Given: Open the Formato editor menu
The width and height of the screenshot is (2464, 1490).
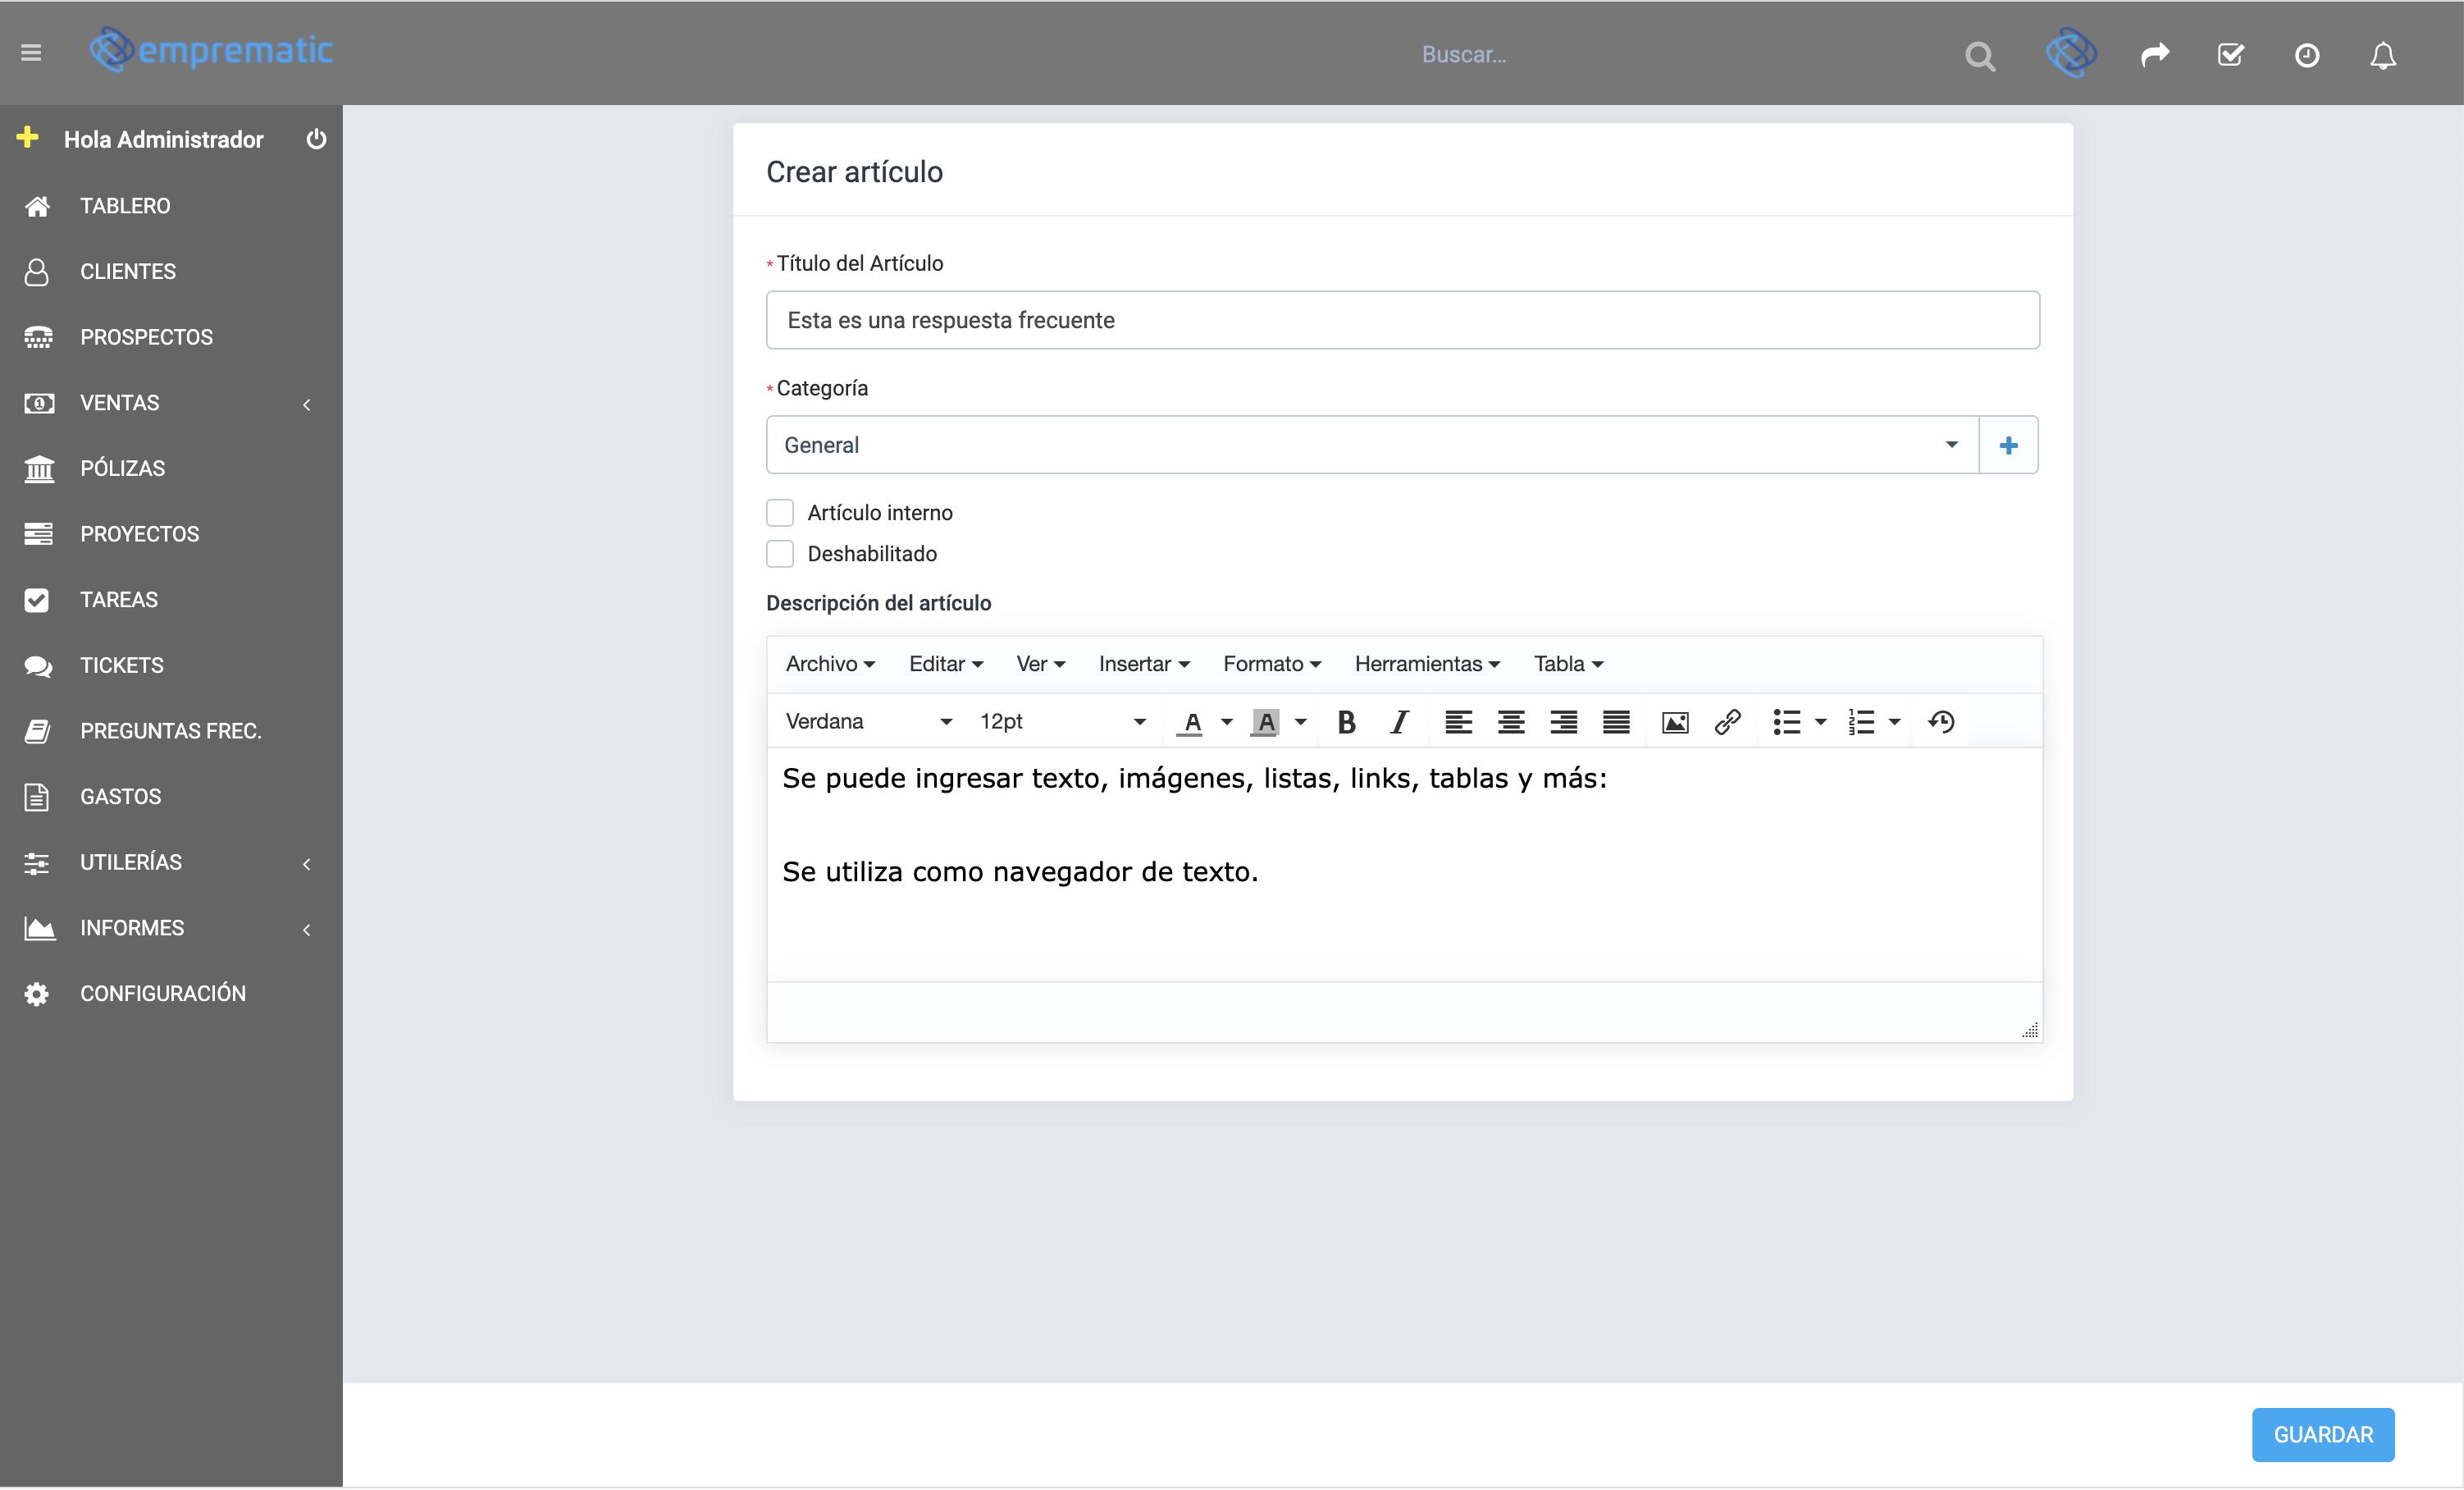Looking at the screenshot, I should point(1272,664).
